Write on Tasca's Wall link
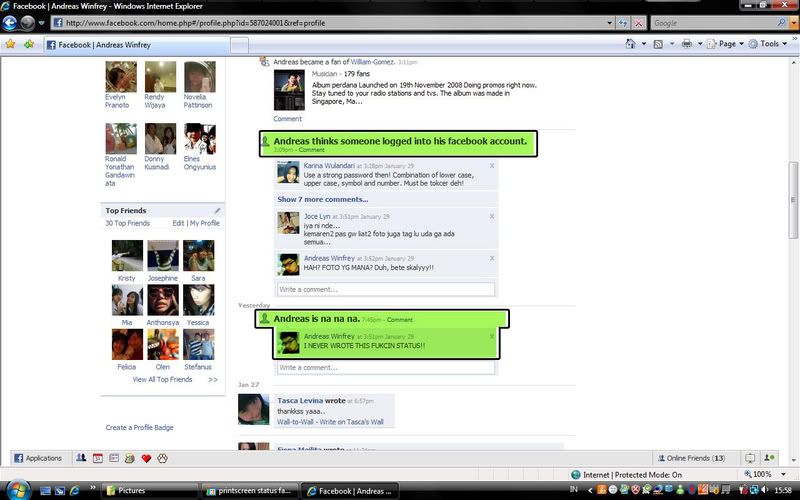Screen dimensions: 800x500 351,422
